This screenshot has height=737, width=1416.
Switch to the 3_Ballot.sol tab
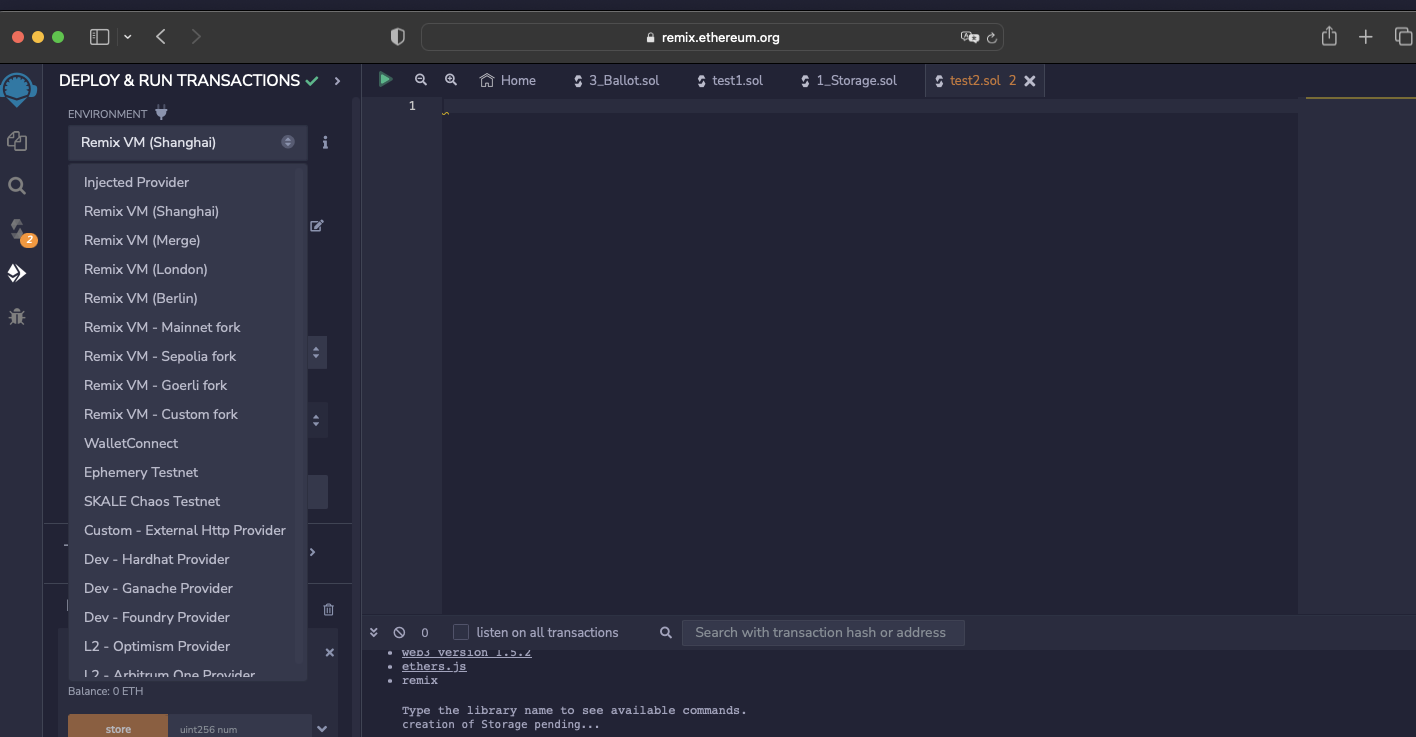click(615, 80)
